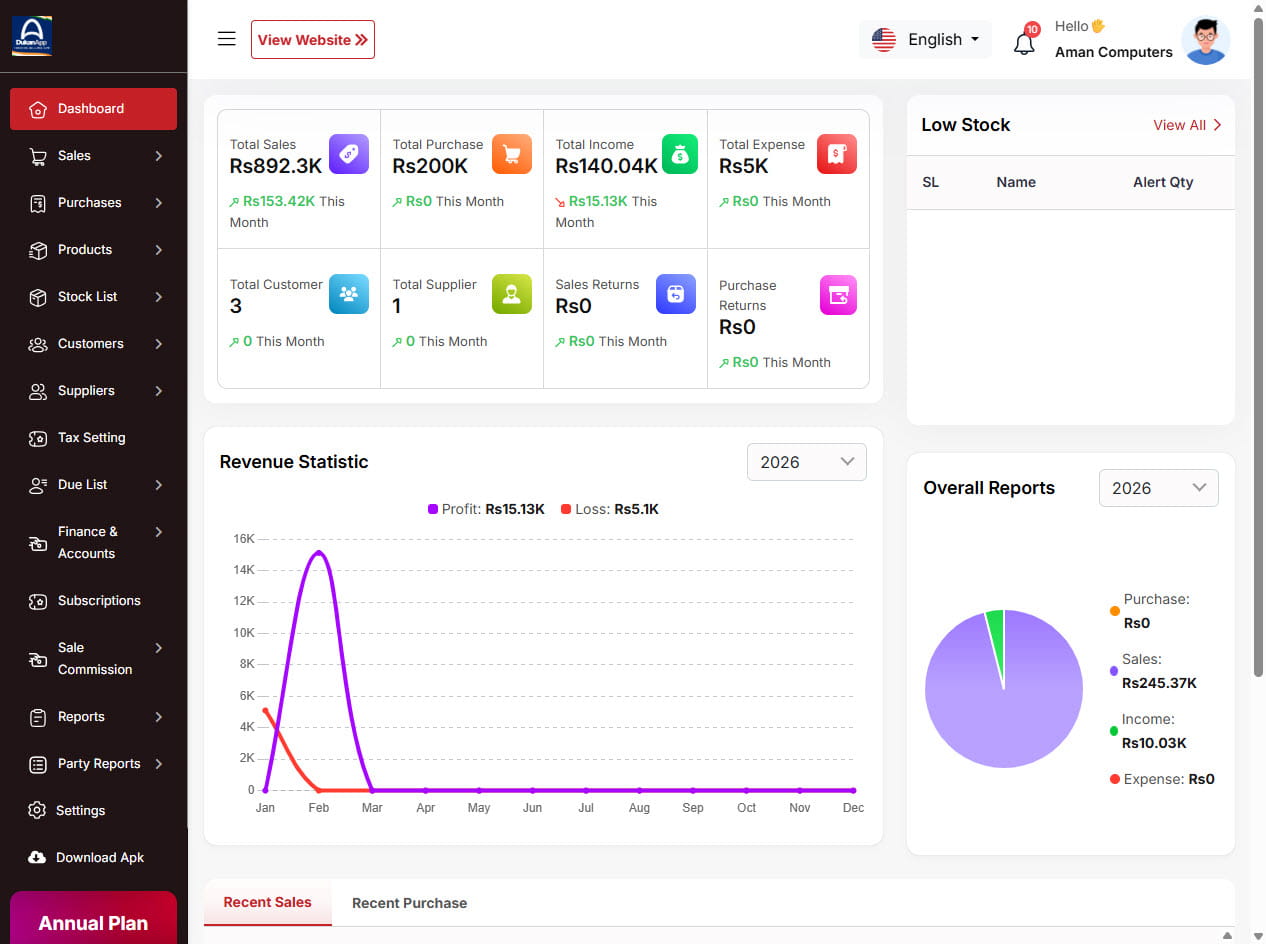
Task: Click the Purchase Returns icon
Action: (838, 295)
